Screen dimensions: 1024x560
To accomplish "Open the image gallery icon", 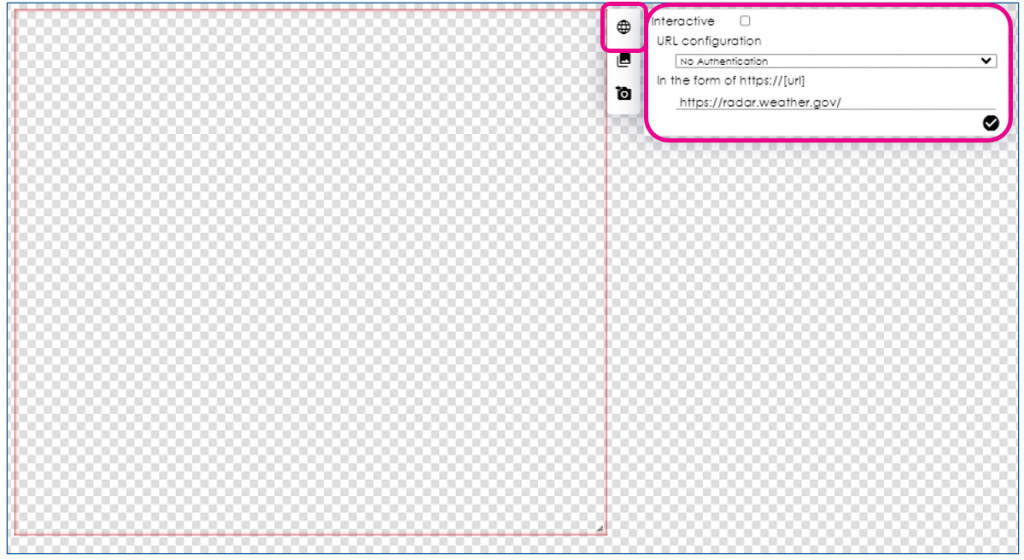I will [623, 60].
